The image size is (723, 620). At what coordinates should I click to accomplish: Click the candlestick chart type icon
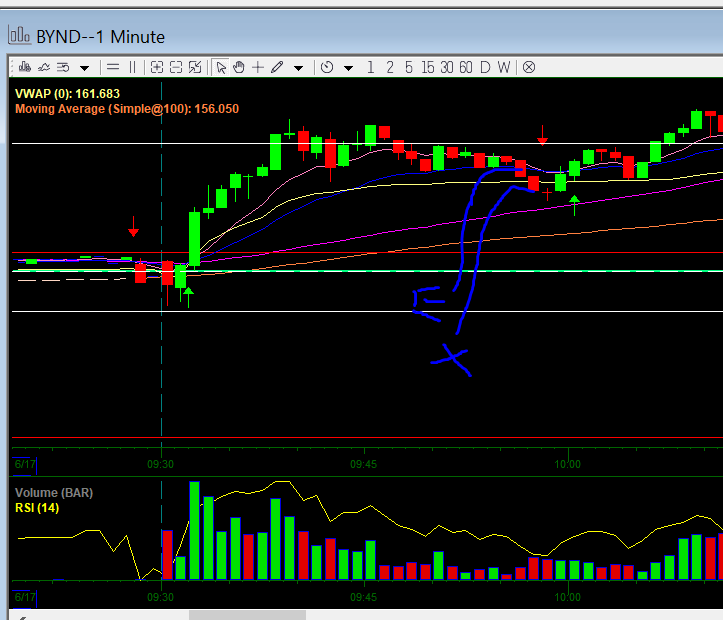(24, 67)
